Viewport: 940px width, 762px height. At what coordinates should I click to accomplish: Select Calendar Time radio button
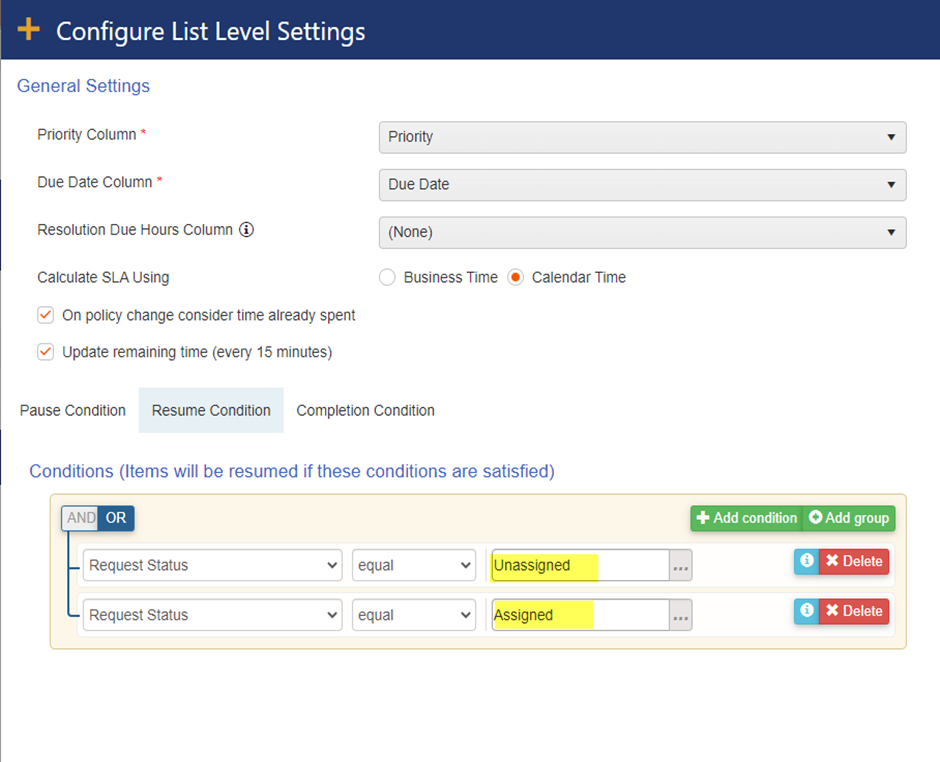pos(516,278)
